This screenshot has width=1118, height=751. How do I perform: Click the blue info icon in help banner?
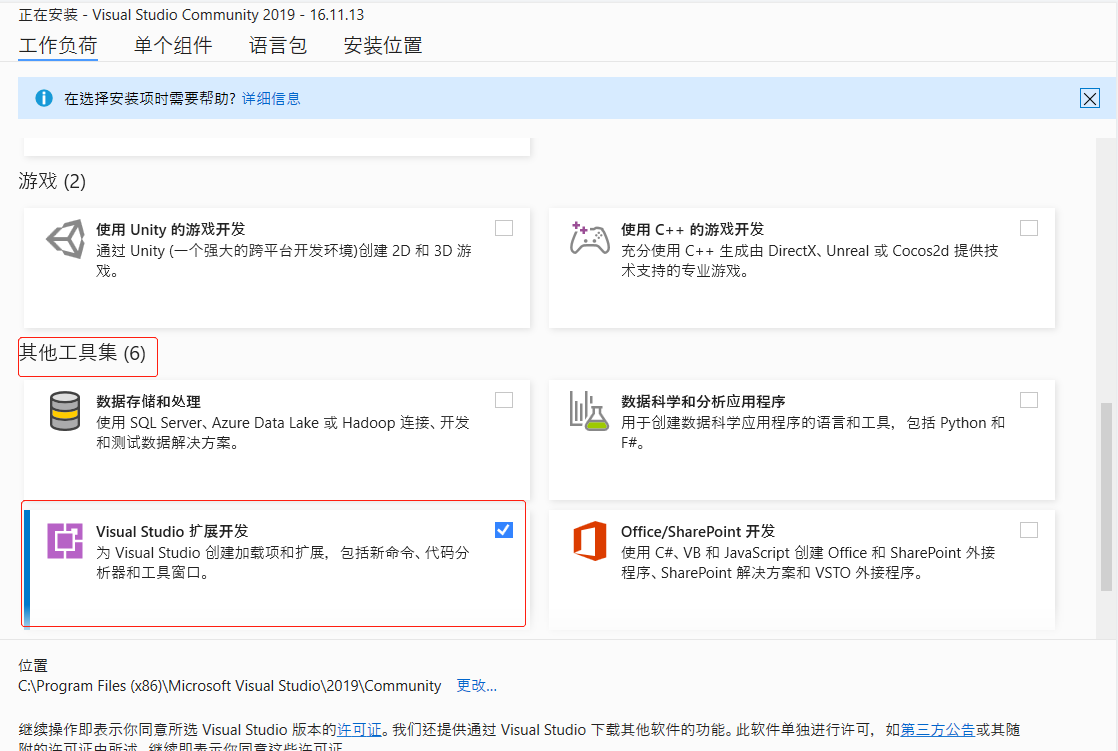(44, 98)
